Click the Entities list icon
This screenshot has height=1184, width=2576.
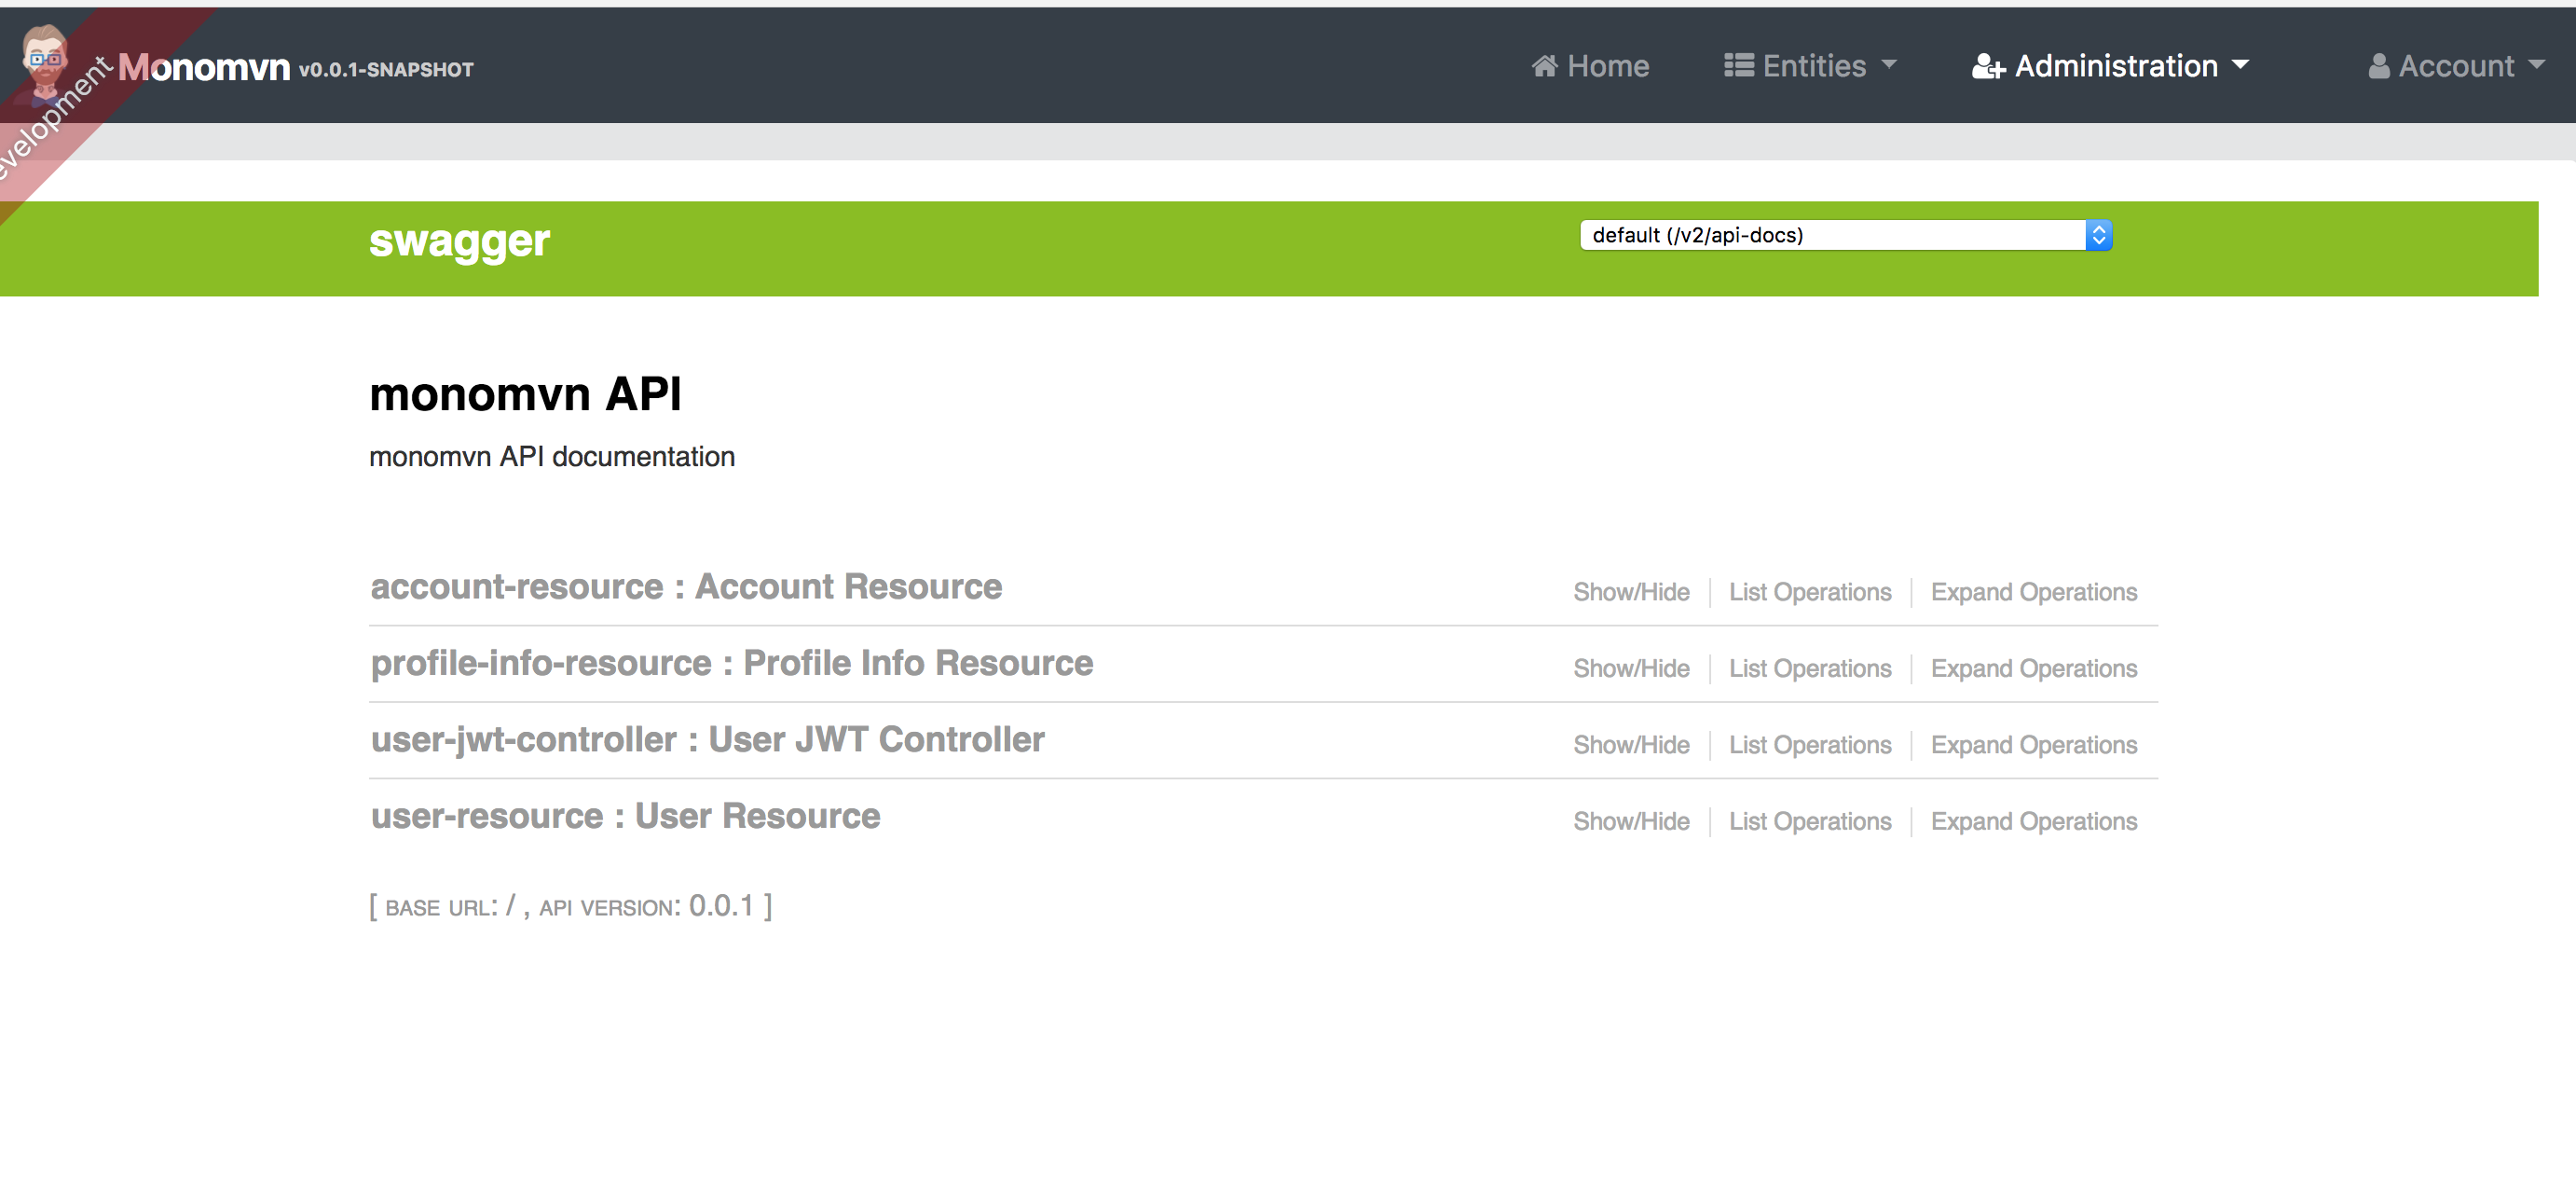tap(1739, 64)
